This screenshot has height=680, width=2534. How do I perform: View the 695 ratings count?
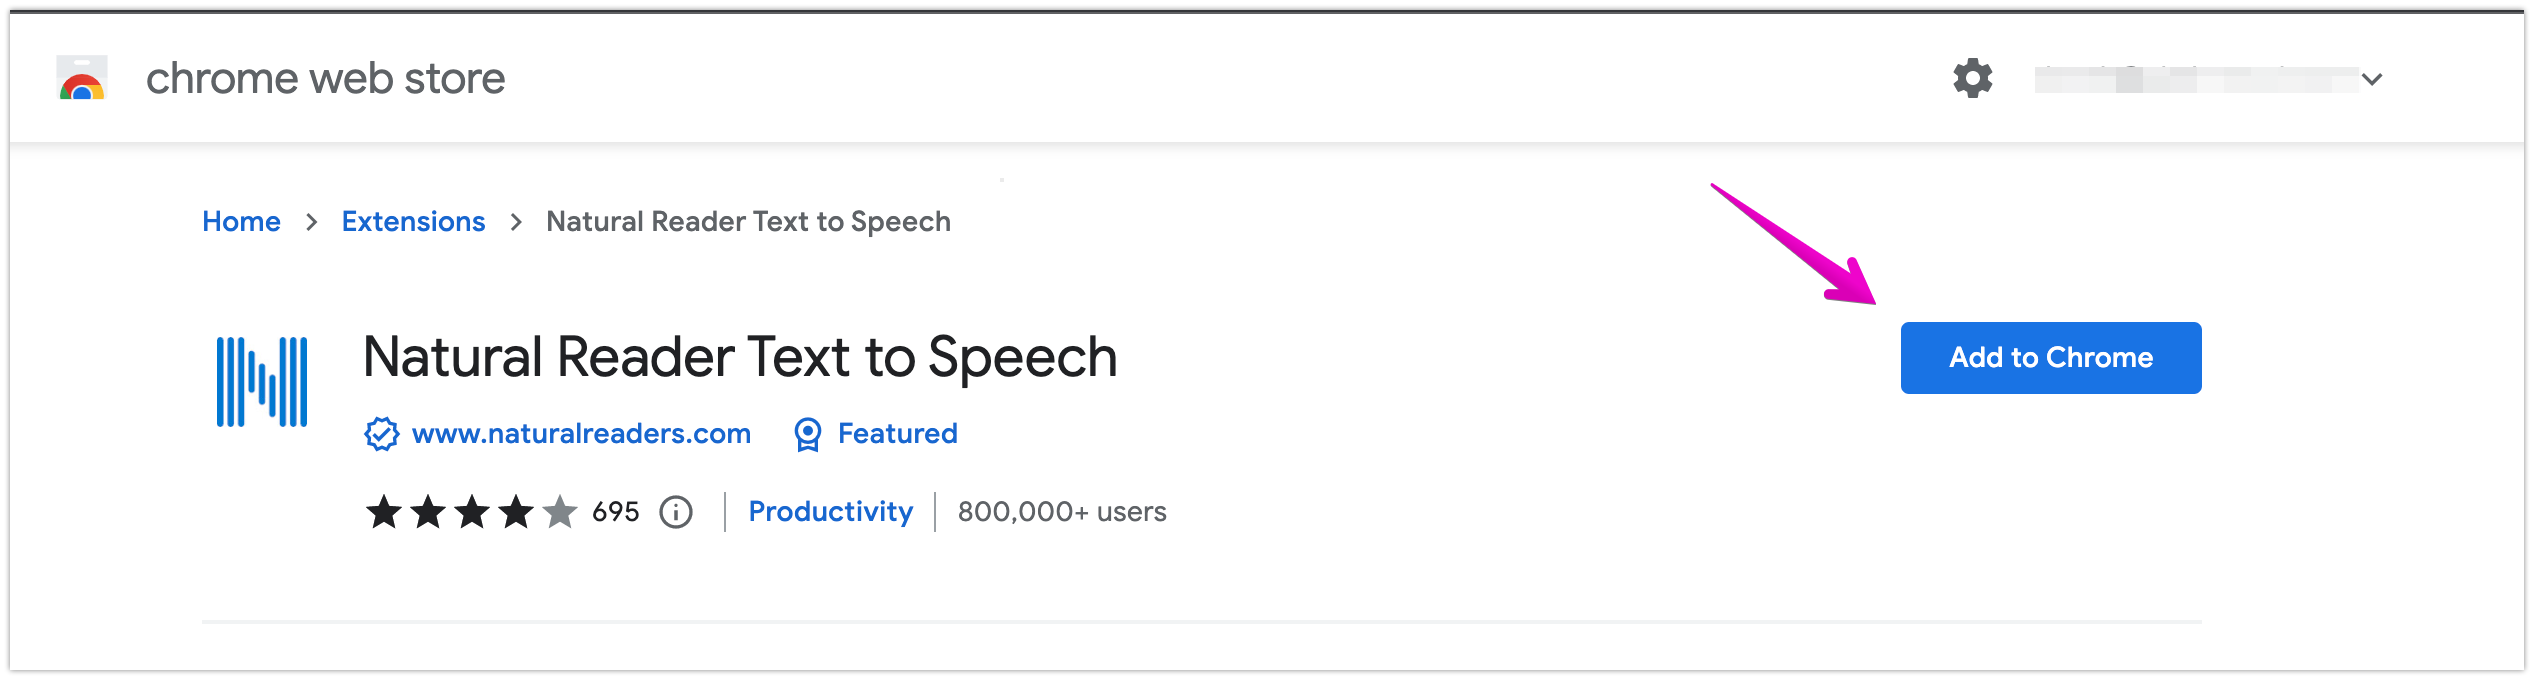[x=615, y=512]
